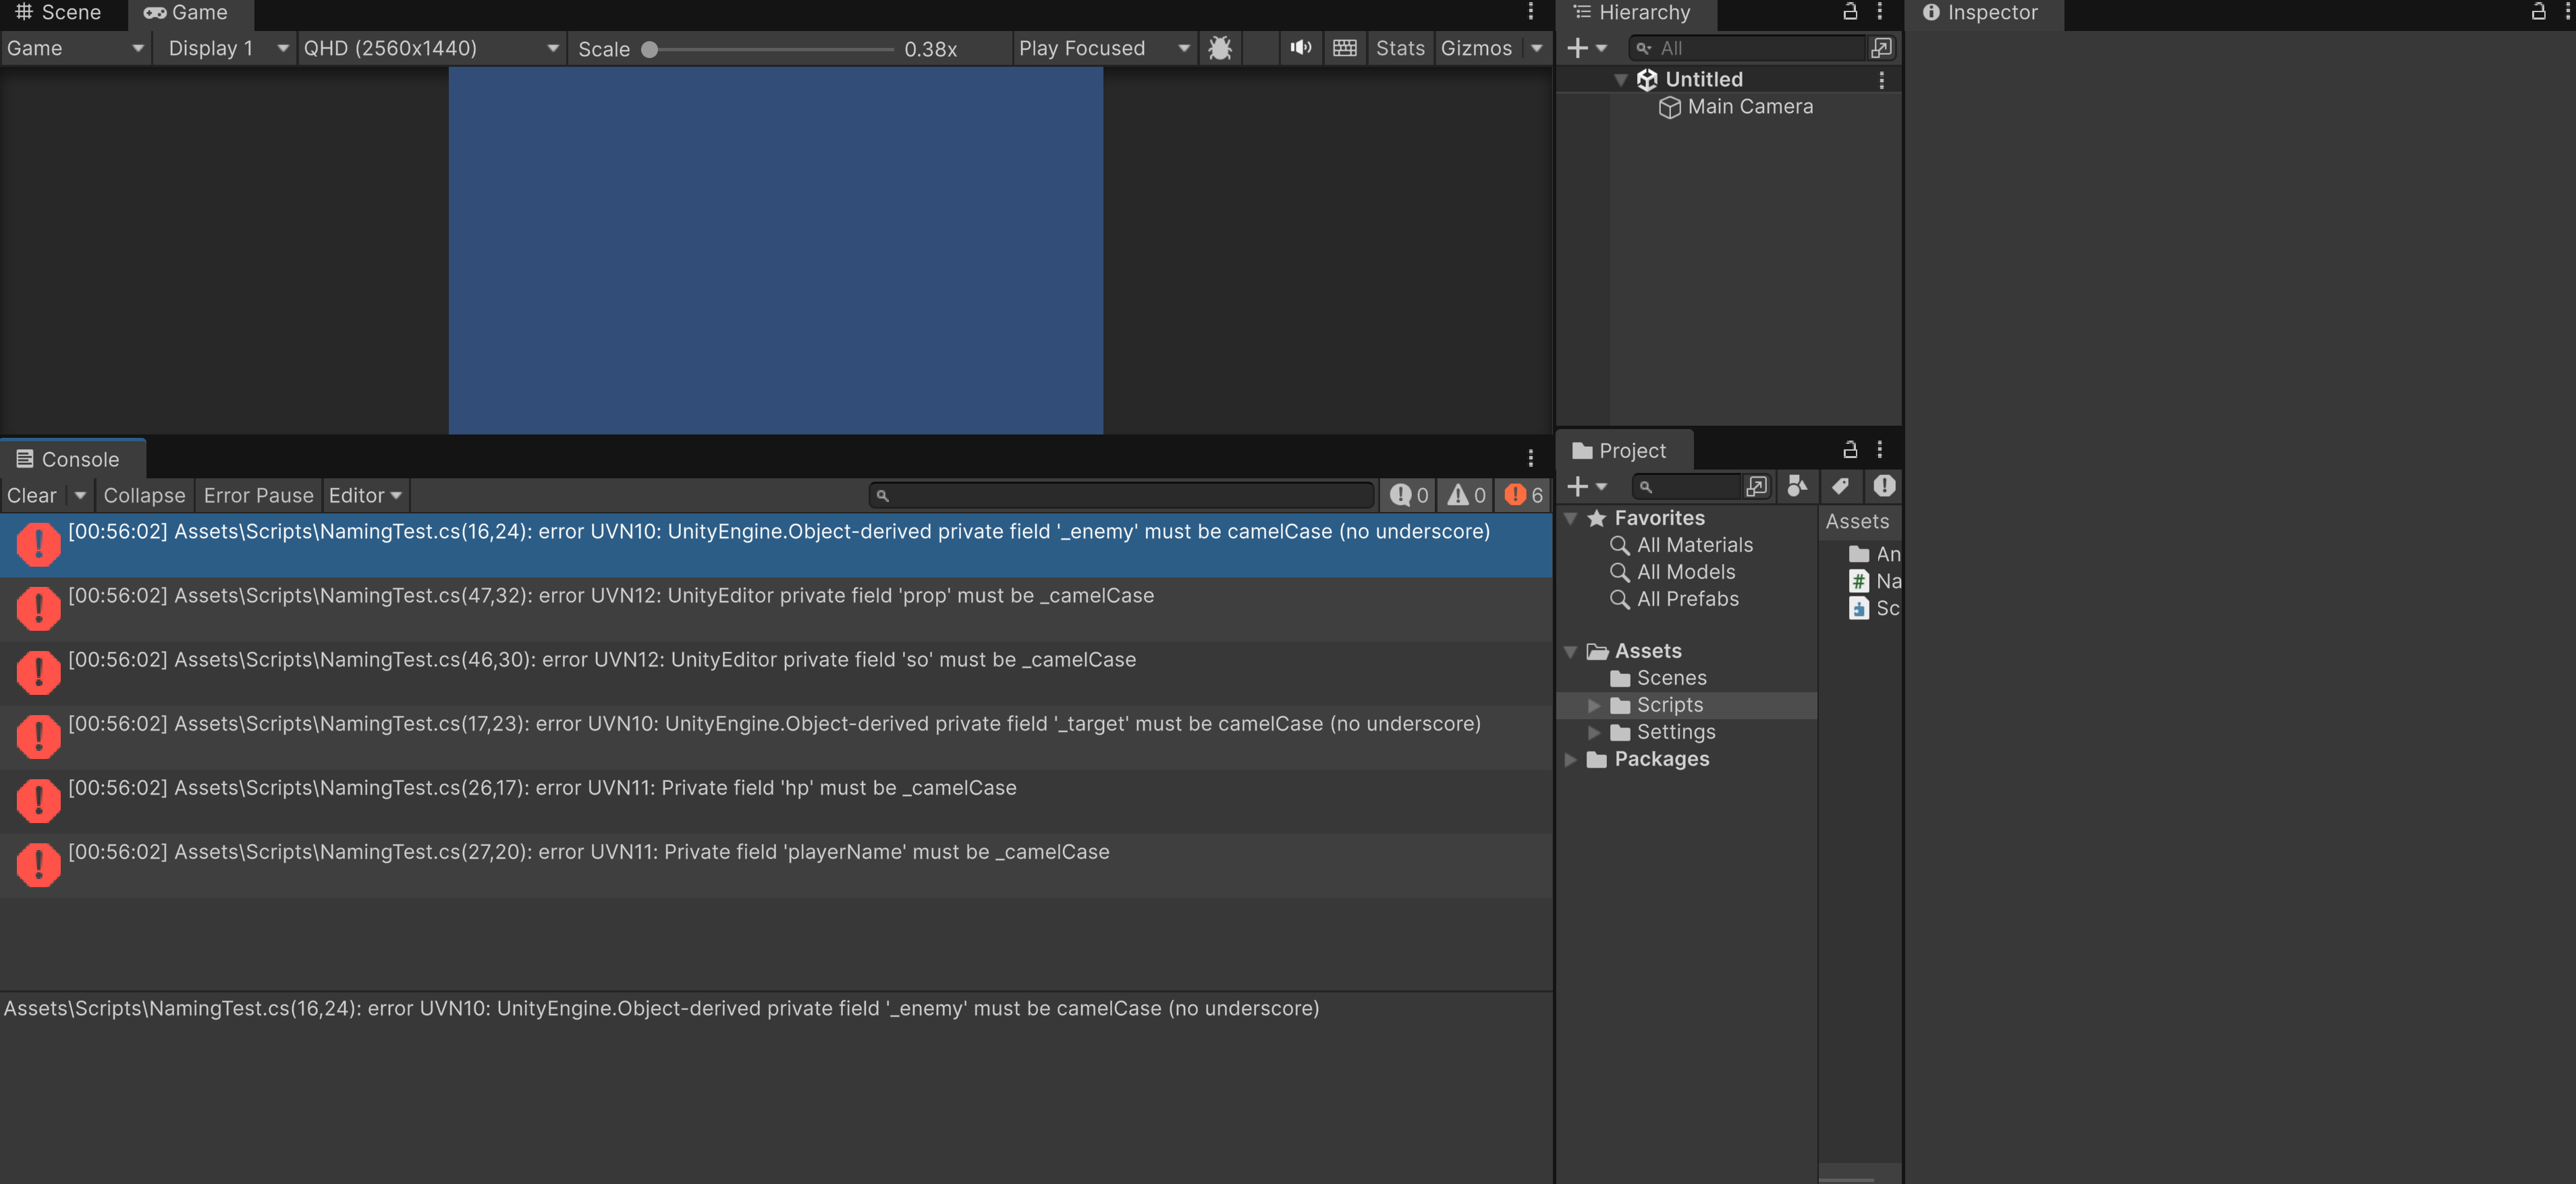Mute audio with the speaker icon
This screenshot has width=2576, height=1184.
pyautogui.click(x=1300, y=48)
